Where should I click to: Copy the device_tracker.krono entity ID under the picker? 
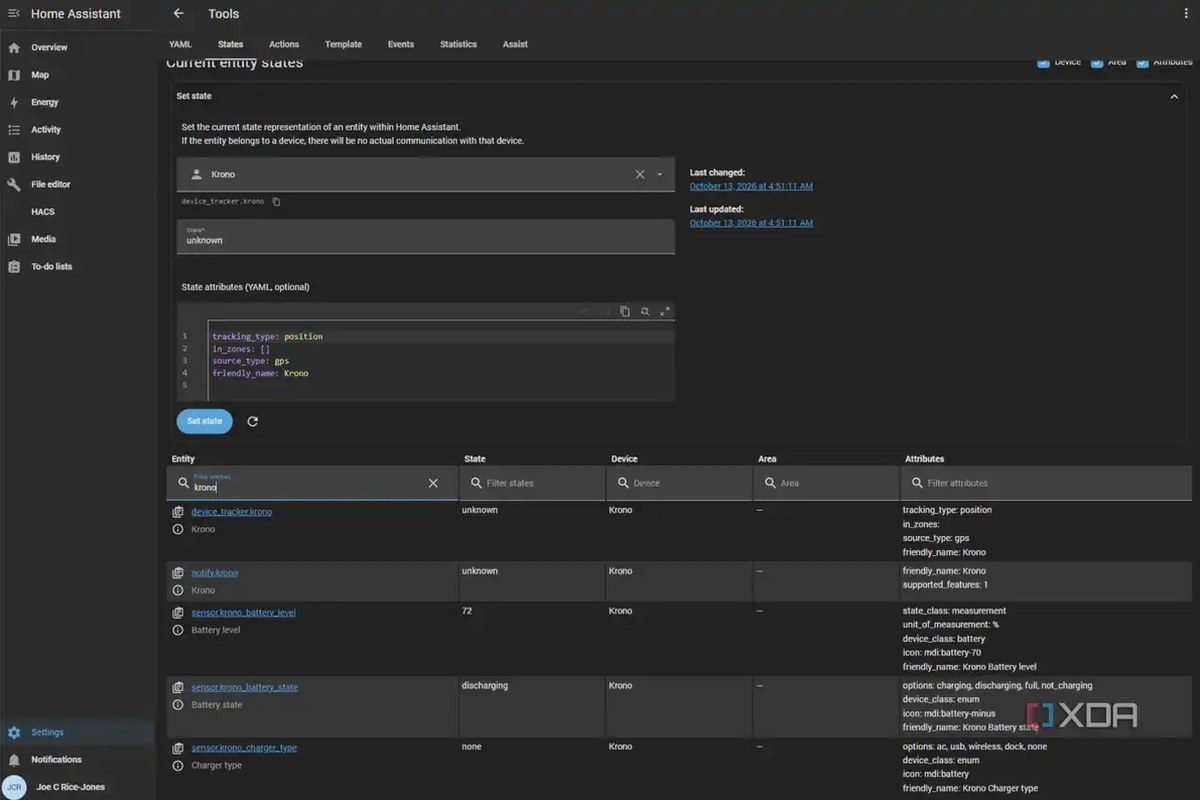click(277, 202)
